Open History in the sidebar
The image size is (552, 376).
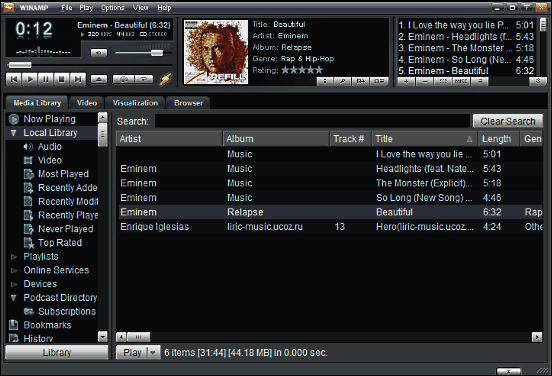38,339
